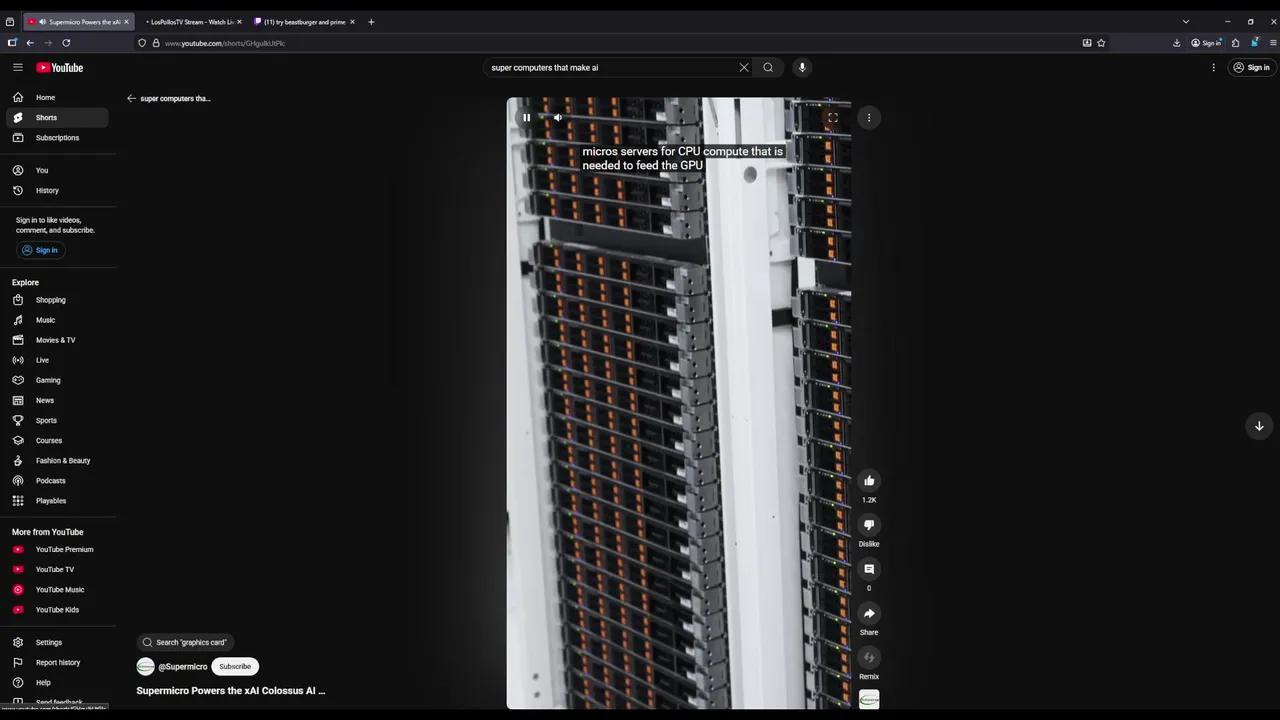Screen dimensions: 1280x720
Task: Dislike this Short
Action: point(869,524)
